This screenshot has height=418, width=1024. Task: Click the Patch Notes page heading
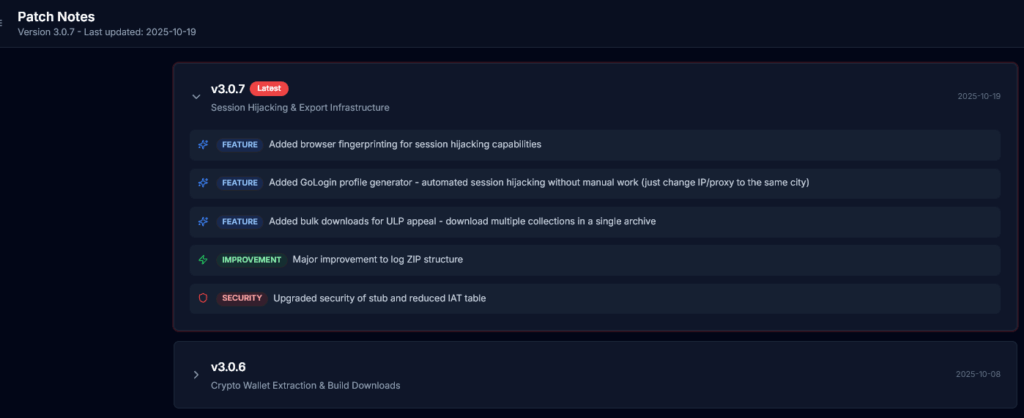[x=55, y=16]
